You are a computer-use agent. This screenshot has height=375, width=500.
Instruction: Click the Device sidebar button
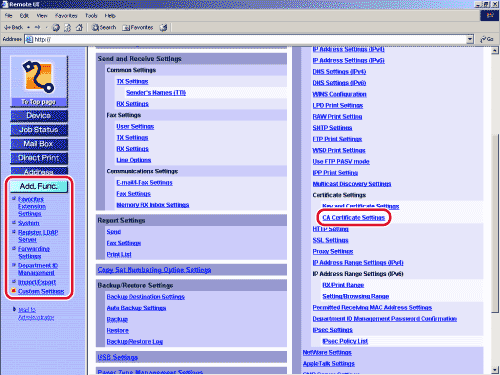[39, 116]
